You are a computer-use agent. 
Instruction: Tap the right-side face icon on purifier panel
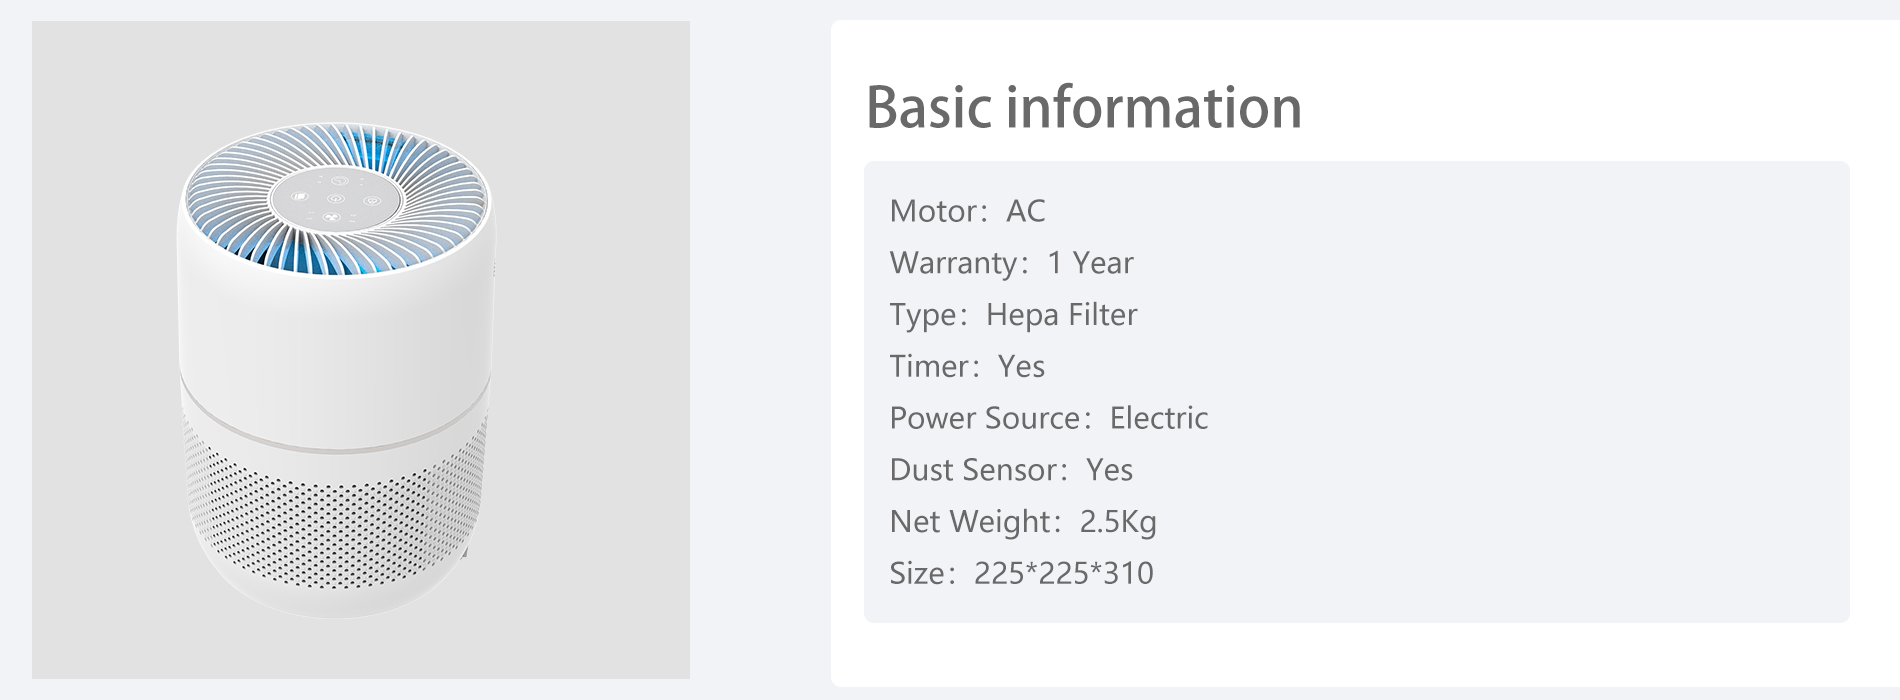point(372,201)
